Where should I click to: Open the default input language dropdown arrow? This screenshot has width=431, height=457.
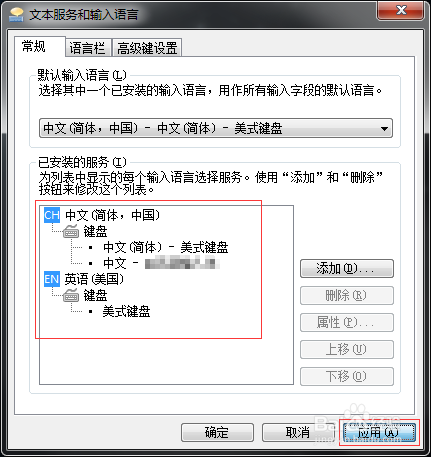pyautogui.click(x=384, y=128)
